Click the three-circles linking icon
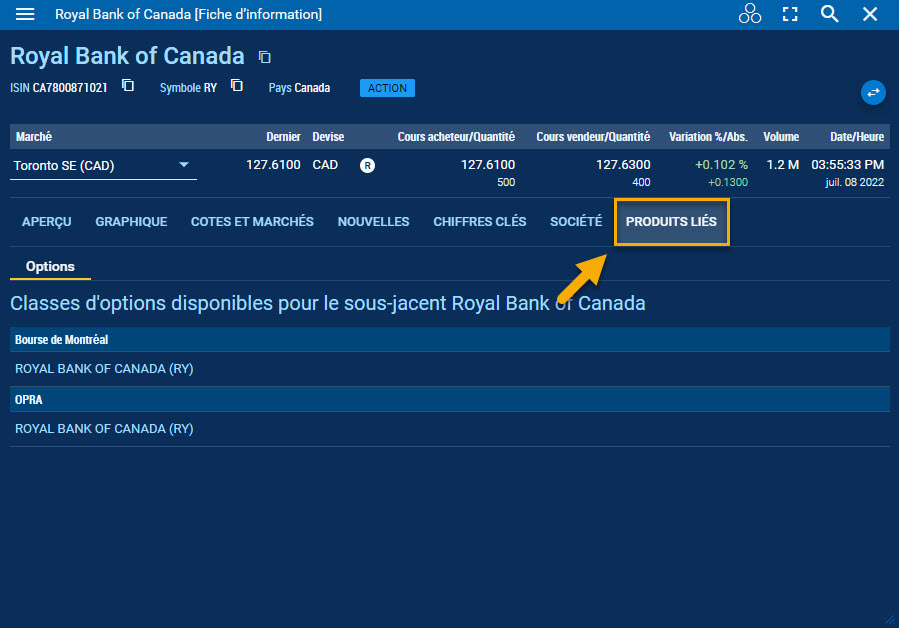Screen dimensions: 899x628 coord(750,14)
